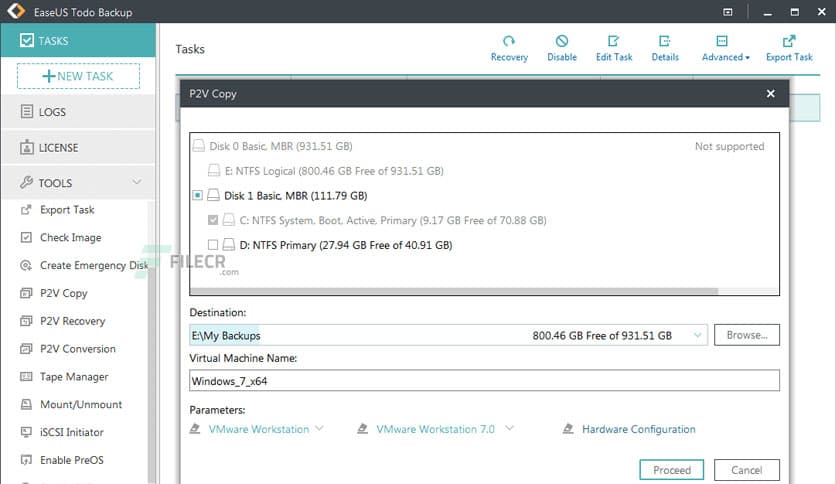Select the Disk 0 Basic MBR row
Image resolution: width=836 pixels, height=484 pixels.
point(484,146)
